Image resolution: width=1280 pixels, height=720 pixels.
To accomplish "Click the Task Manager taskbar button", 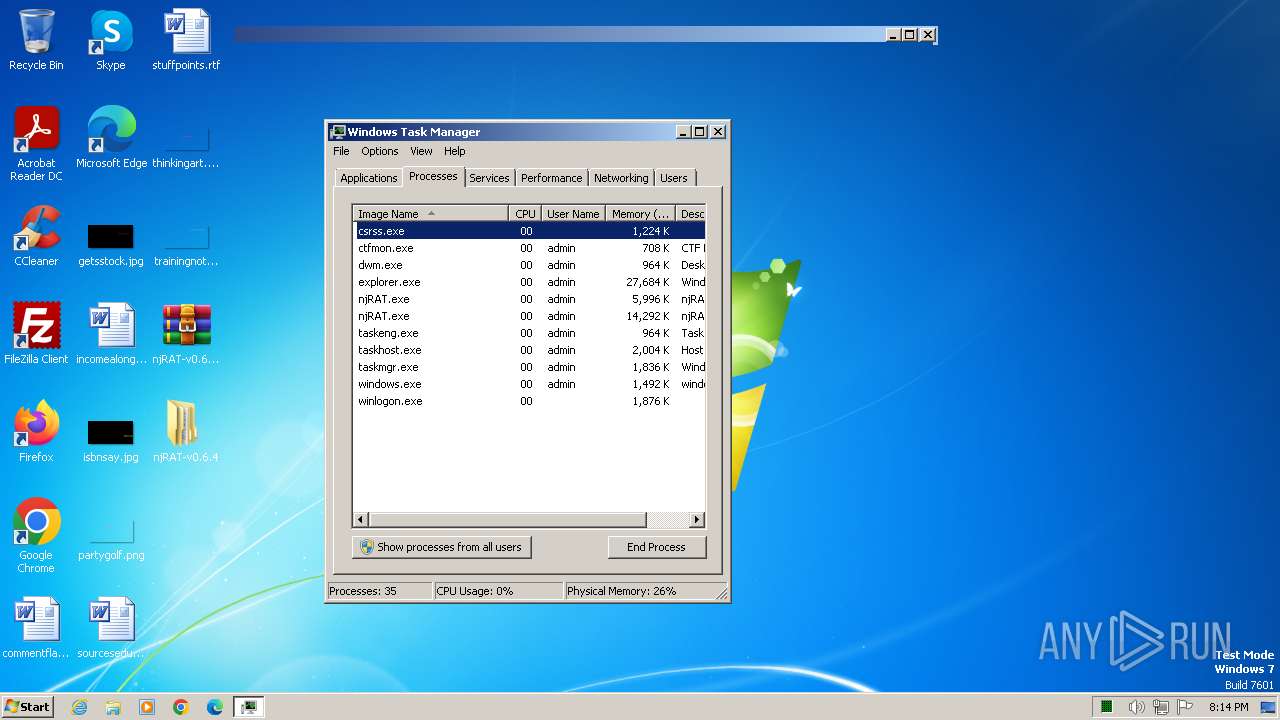I will (x=249, y=707).
